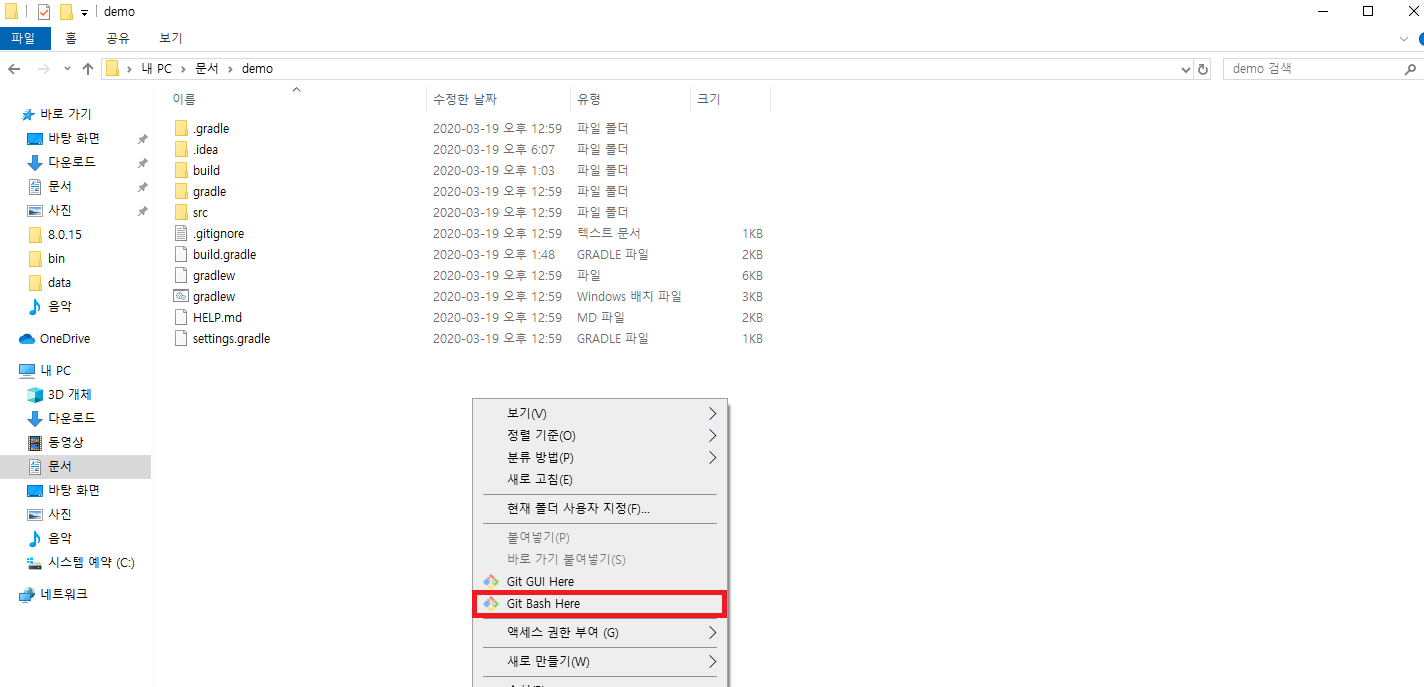
Task: Expand the ribbon with the chevron
Action: click(1404, 38)
